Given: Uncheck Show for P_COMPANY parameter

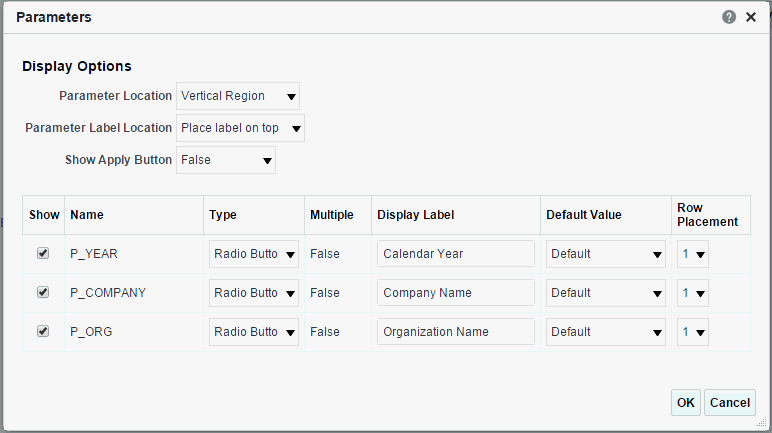Looking at the screenshot, I should point(43,292).
